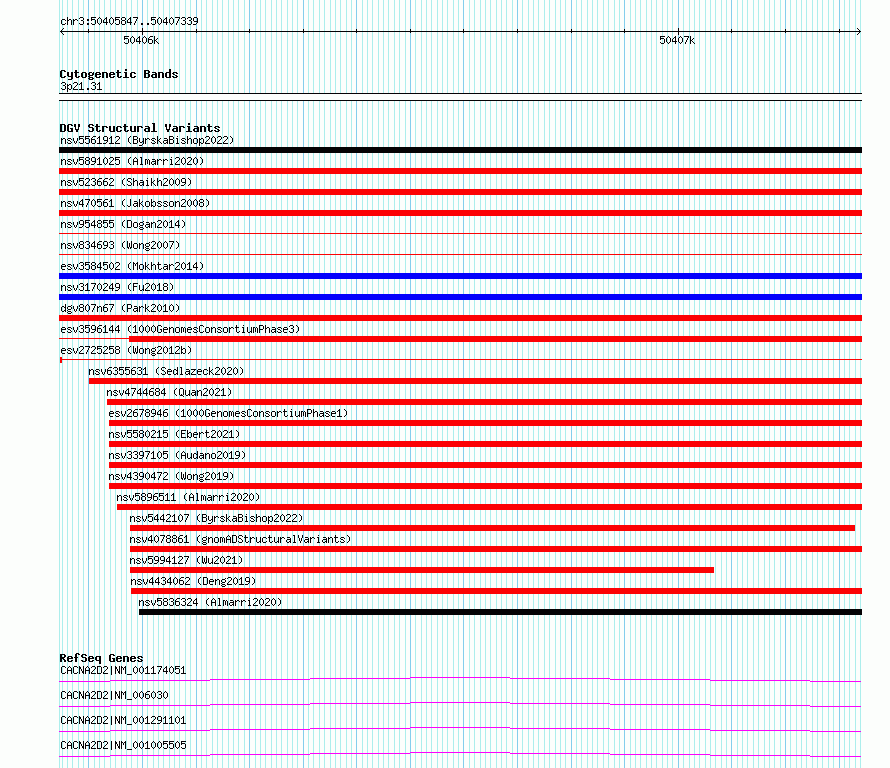Open variant nsv3170249 (Fu2018)

117,287
